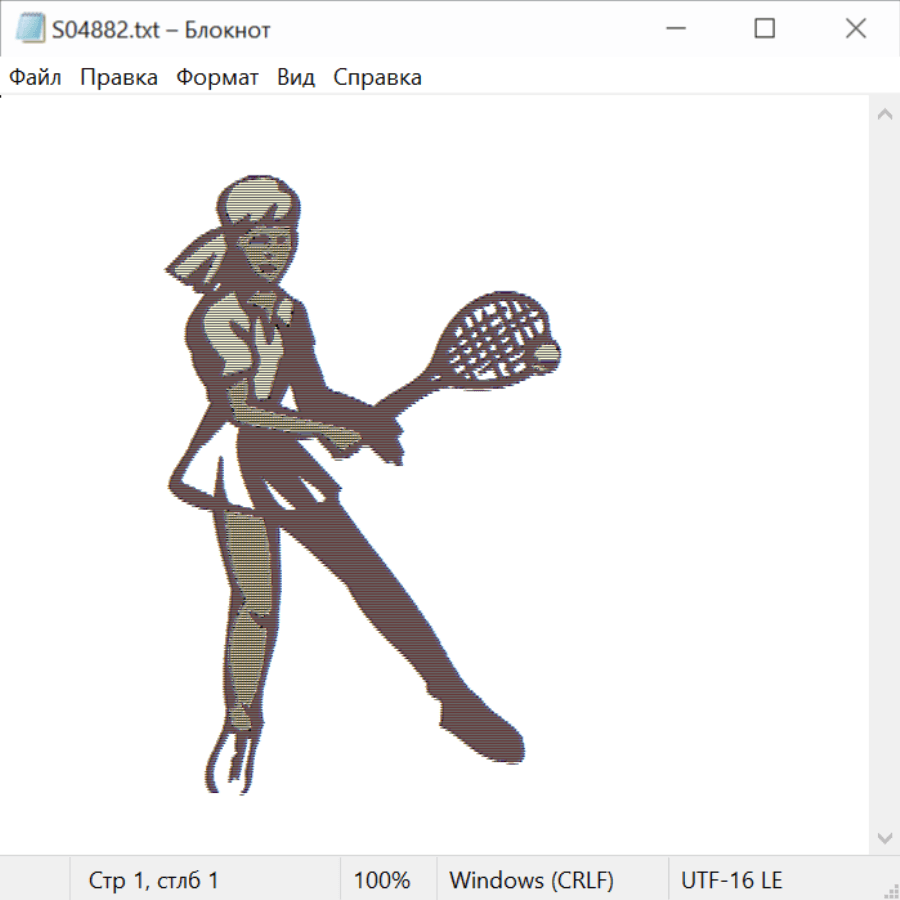Click the 100% zoom level in the status bar
Viewport: 900px width, 900px height.
382,880
